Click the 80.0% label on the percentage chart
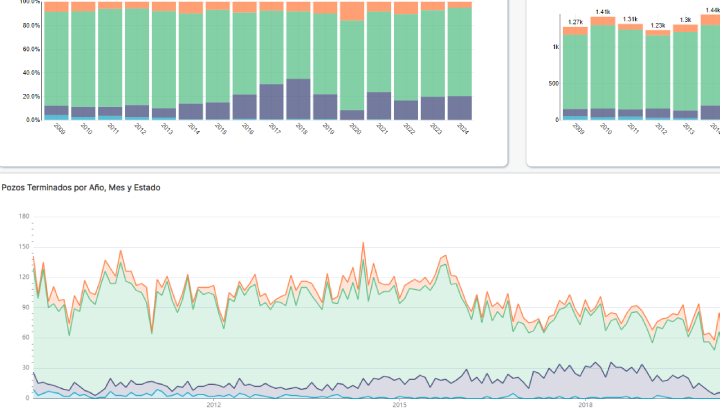This screenshot has height=420, width=720. click(x=31, y=25)
